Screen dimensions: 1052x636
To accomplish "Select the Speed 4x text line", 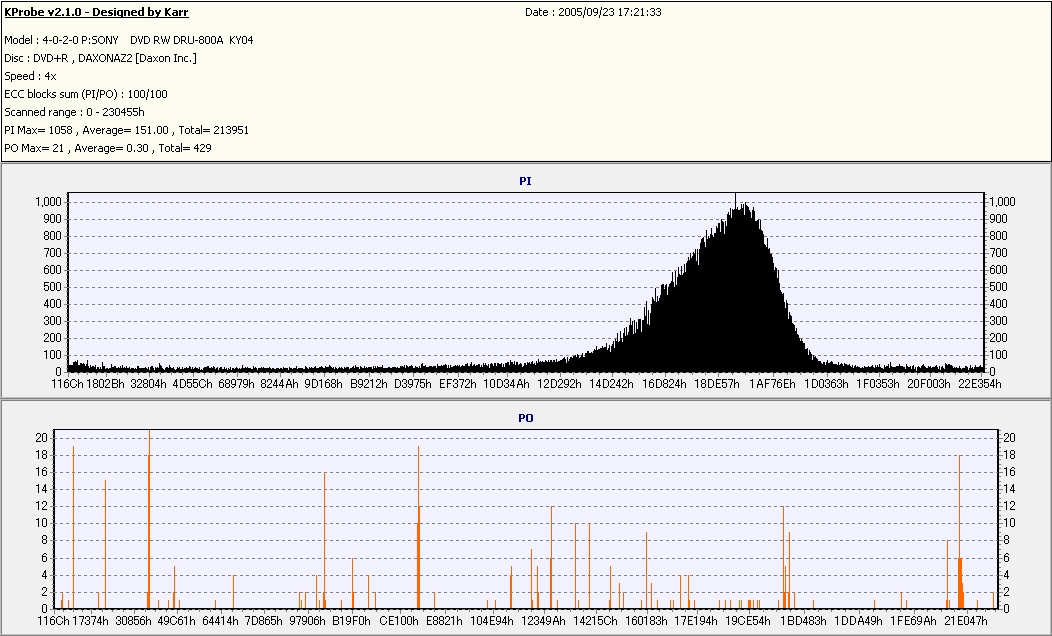I will (x=30, y=76).
